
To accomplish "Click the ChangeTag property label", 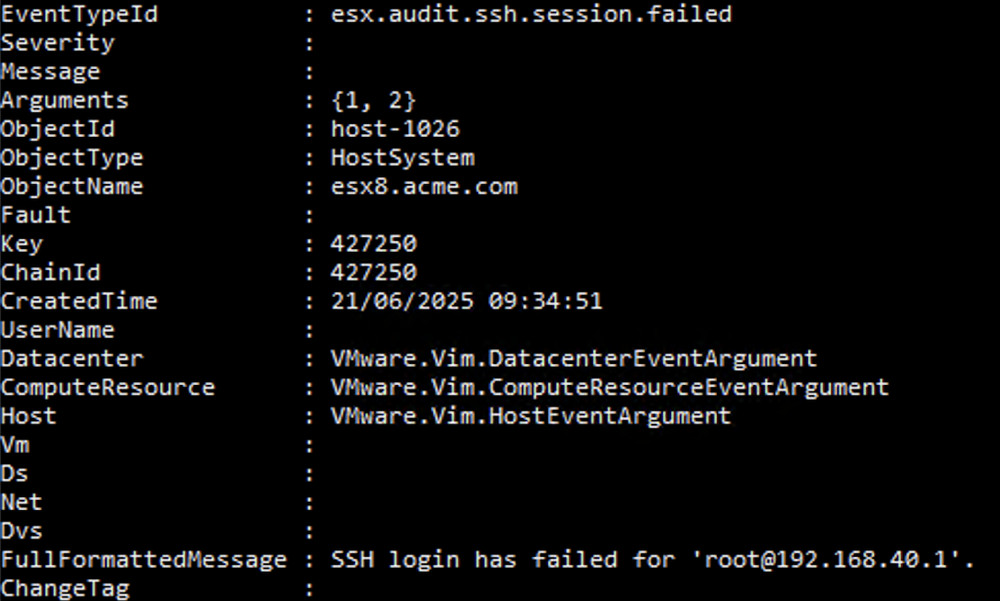I will point(65,588).
